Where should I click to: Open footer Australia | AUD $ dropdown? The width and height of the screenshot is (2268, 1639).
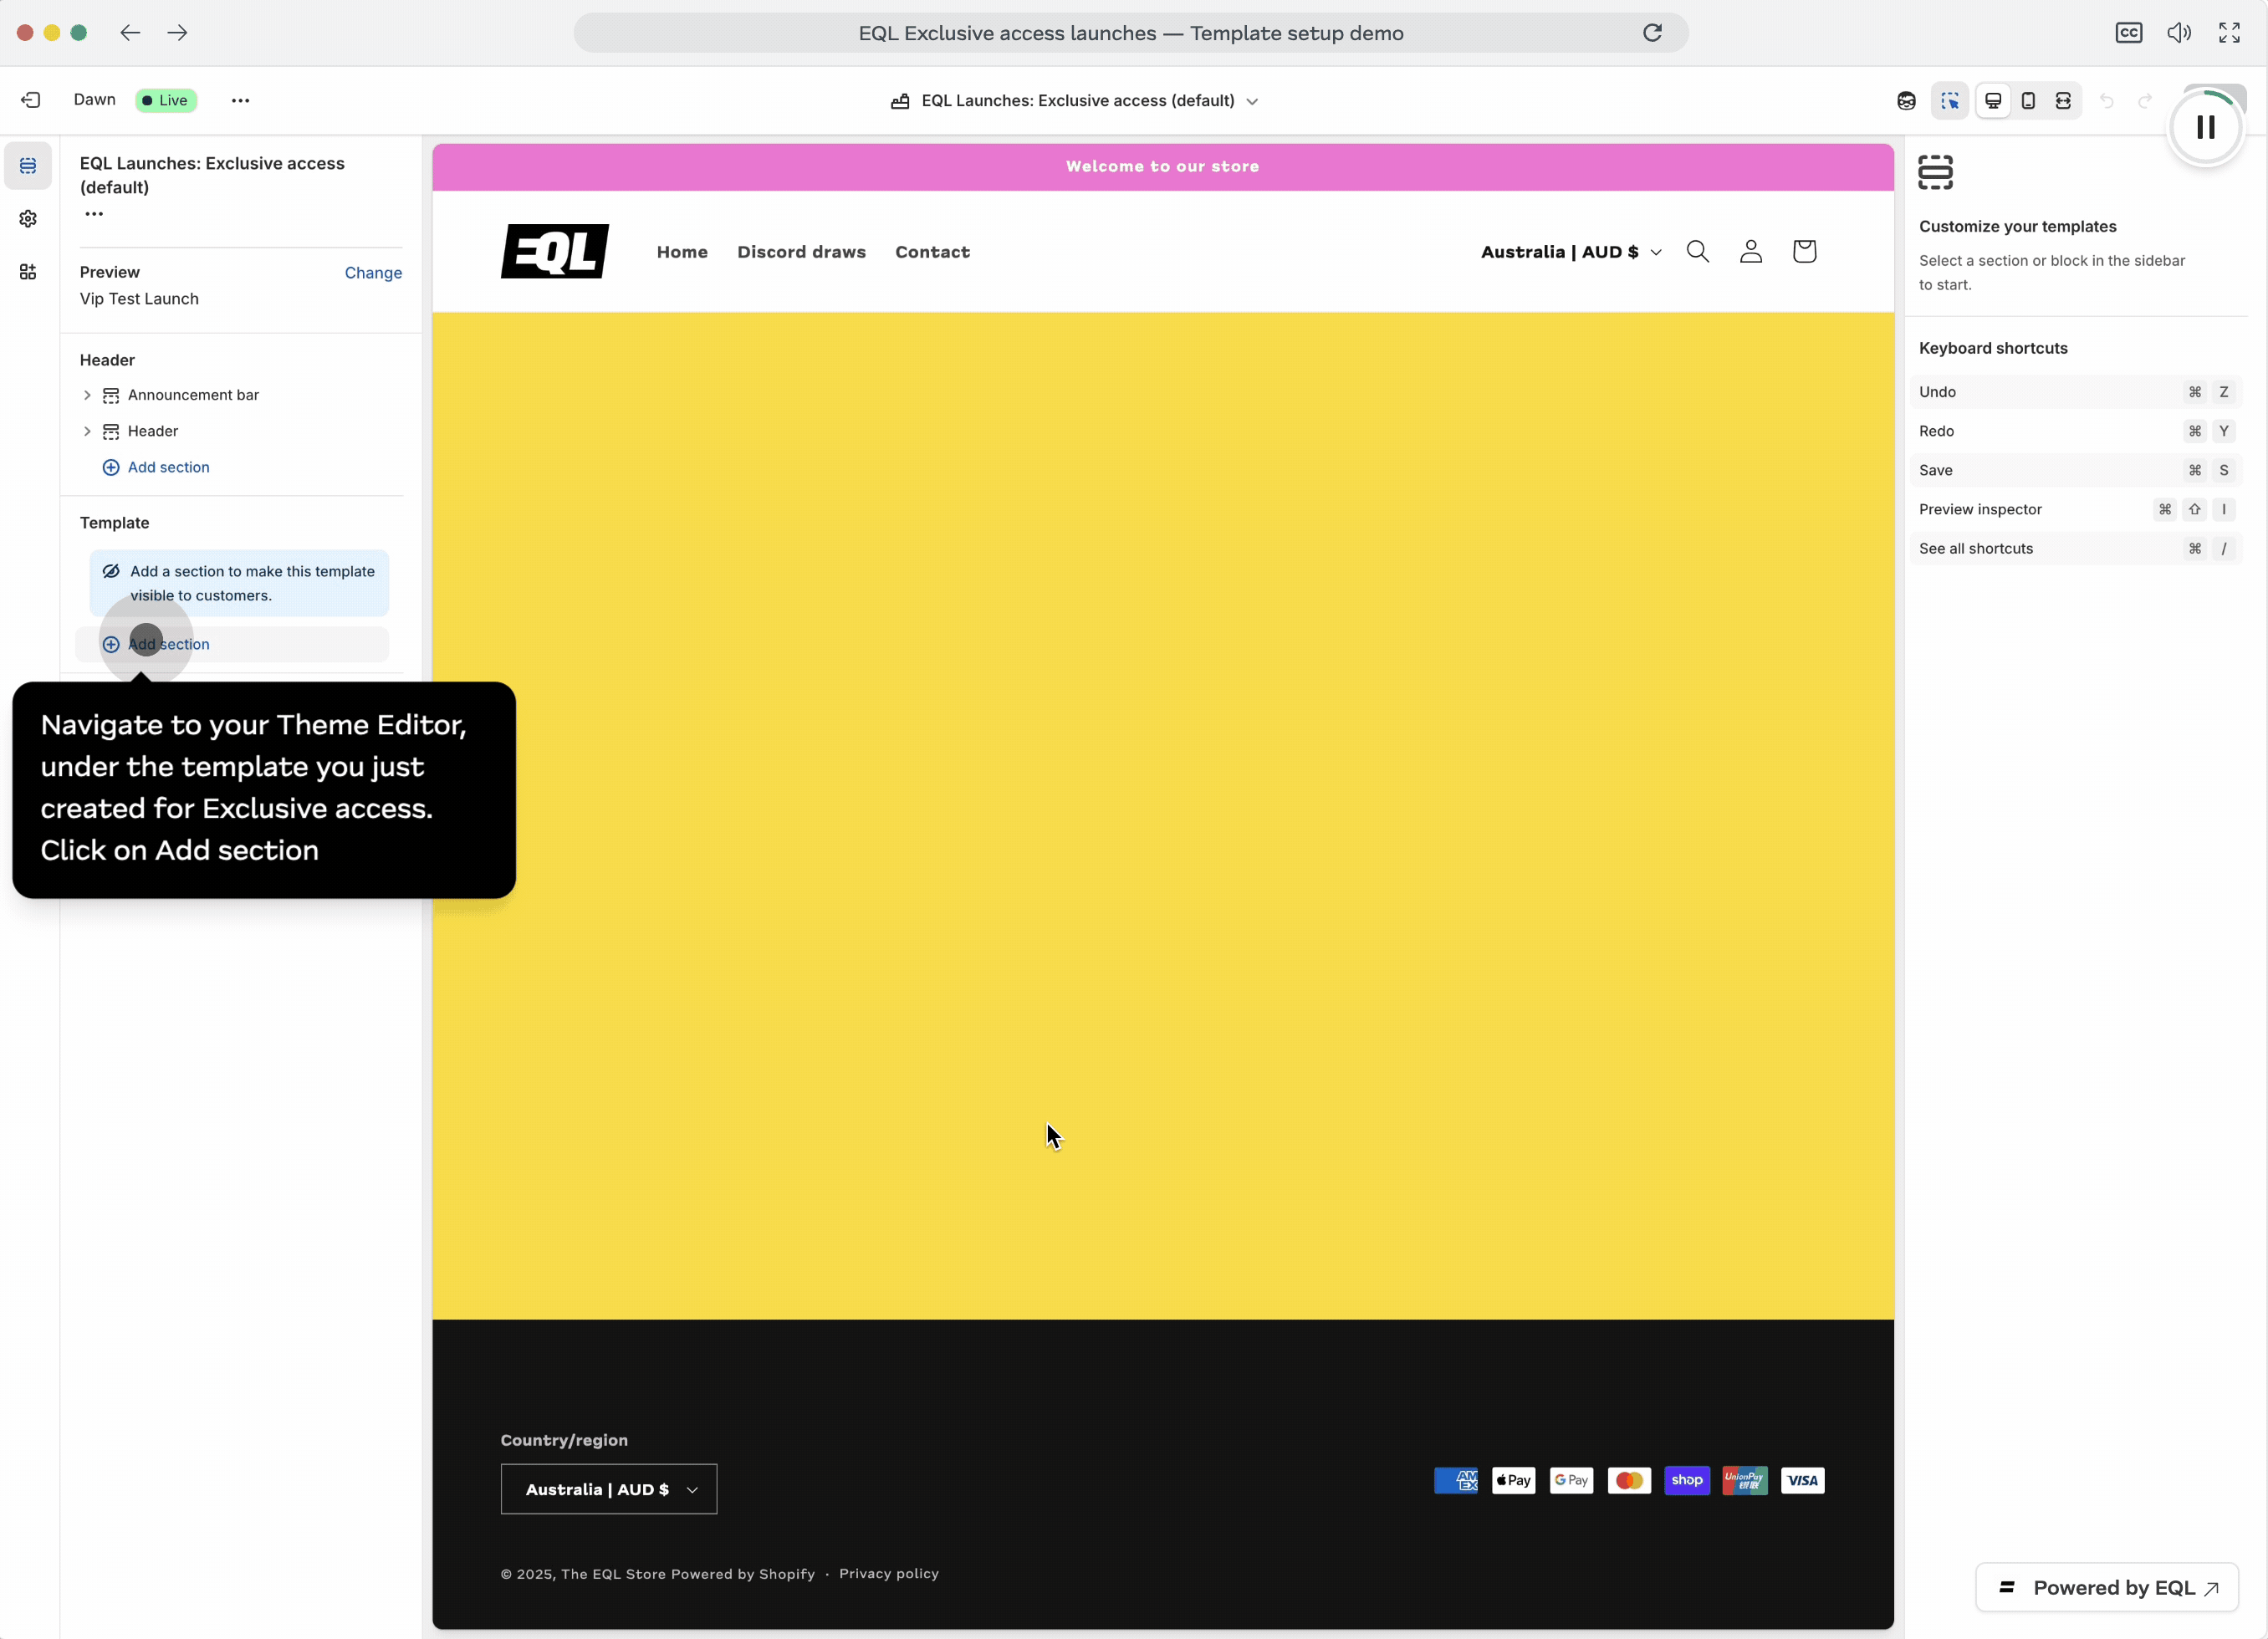[609, 1489]
